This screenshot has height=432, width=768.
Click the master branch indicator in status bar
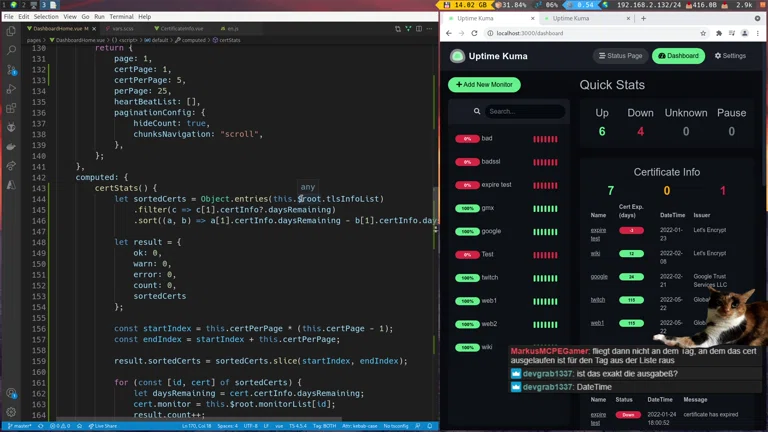click(20, 426)
